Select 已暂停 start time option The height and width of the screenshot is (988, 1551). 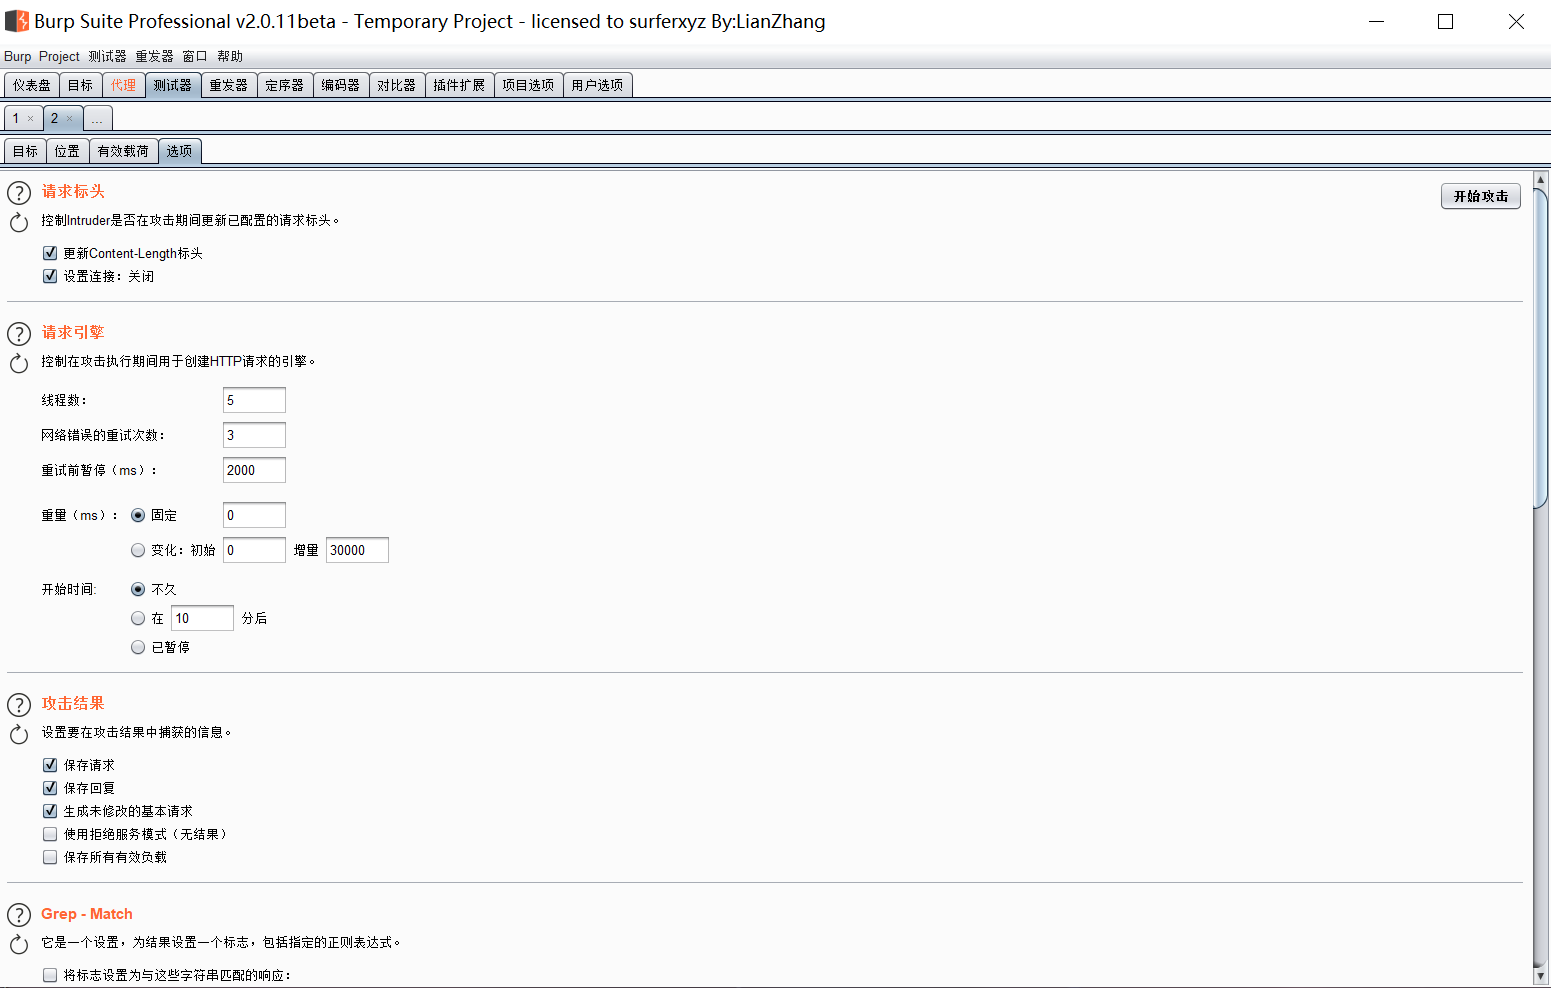138,647
